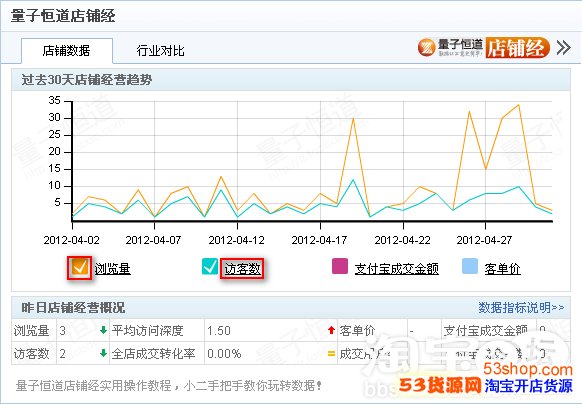The height and width of the screenshot is (404, 582).
Task: Select the 店铺数据 tab
Action: point(67,50)
